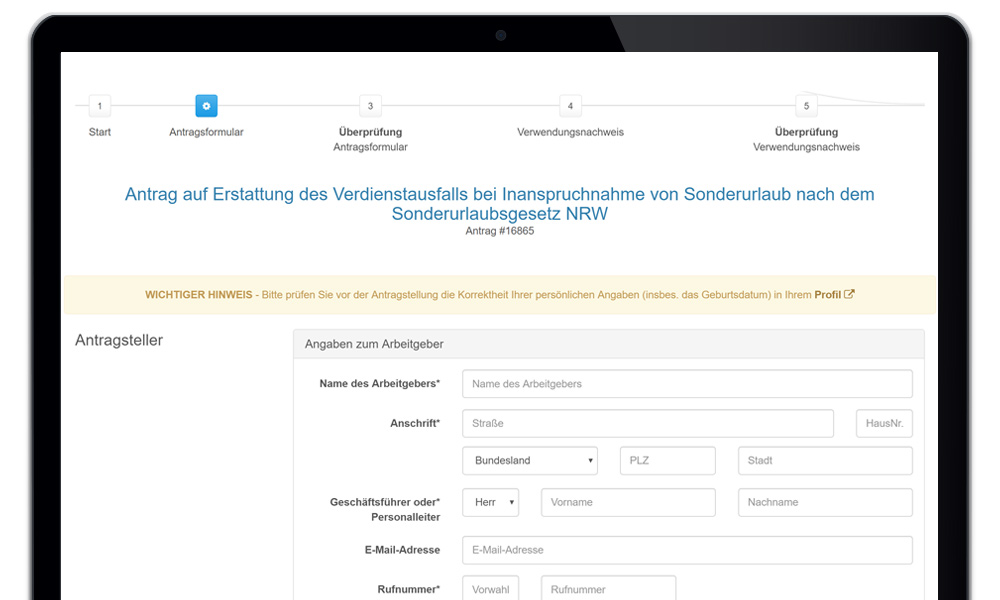Viewport: 1000px width, 600px height.
Task: Focus the Nachname field
Action: point(825,502)
